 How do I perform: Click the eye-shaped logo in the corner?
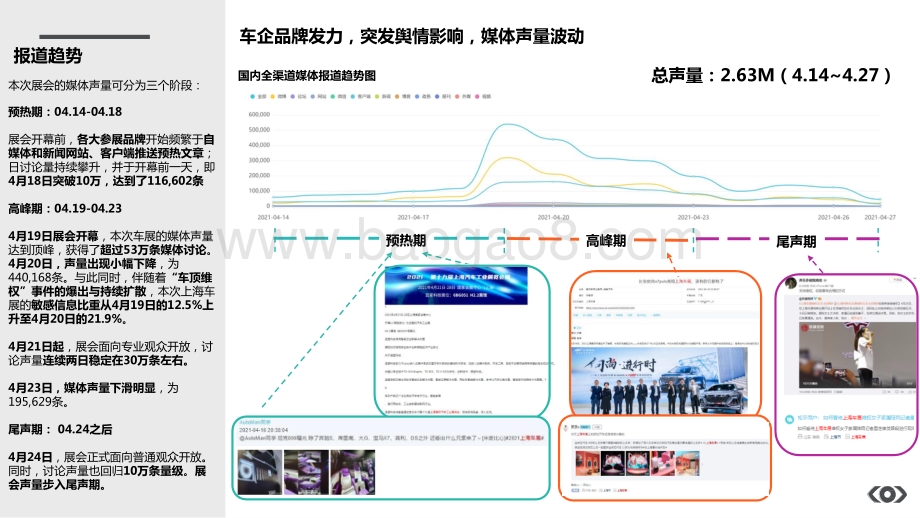tap(887, 494)
